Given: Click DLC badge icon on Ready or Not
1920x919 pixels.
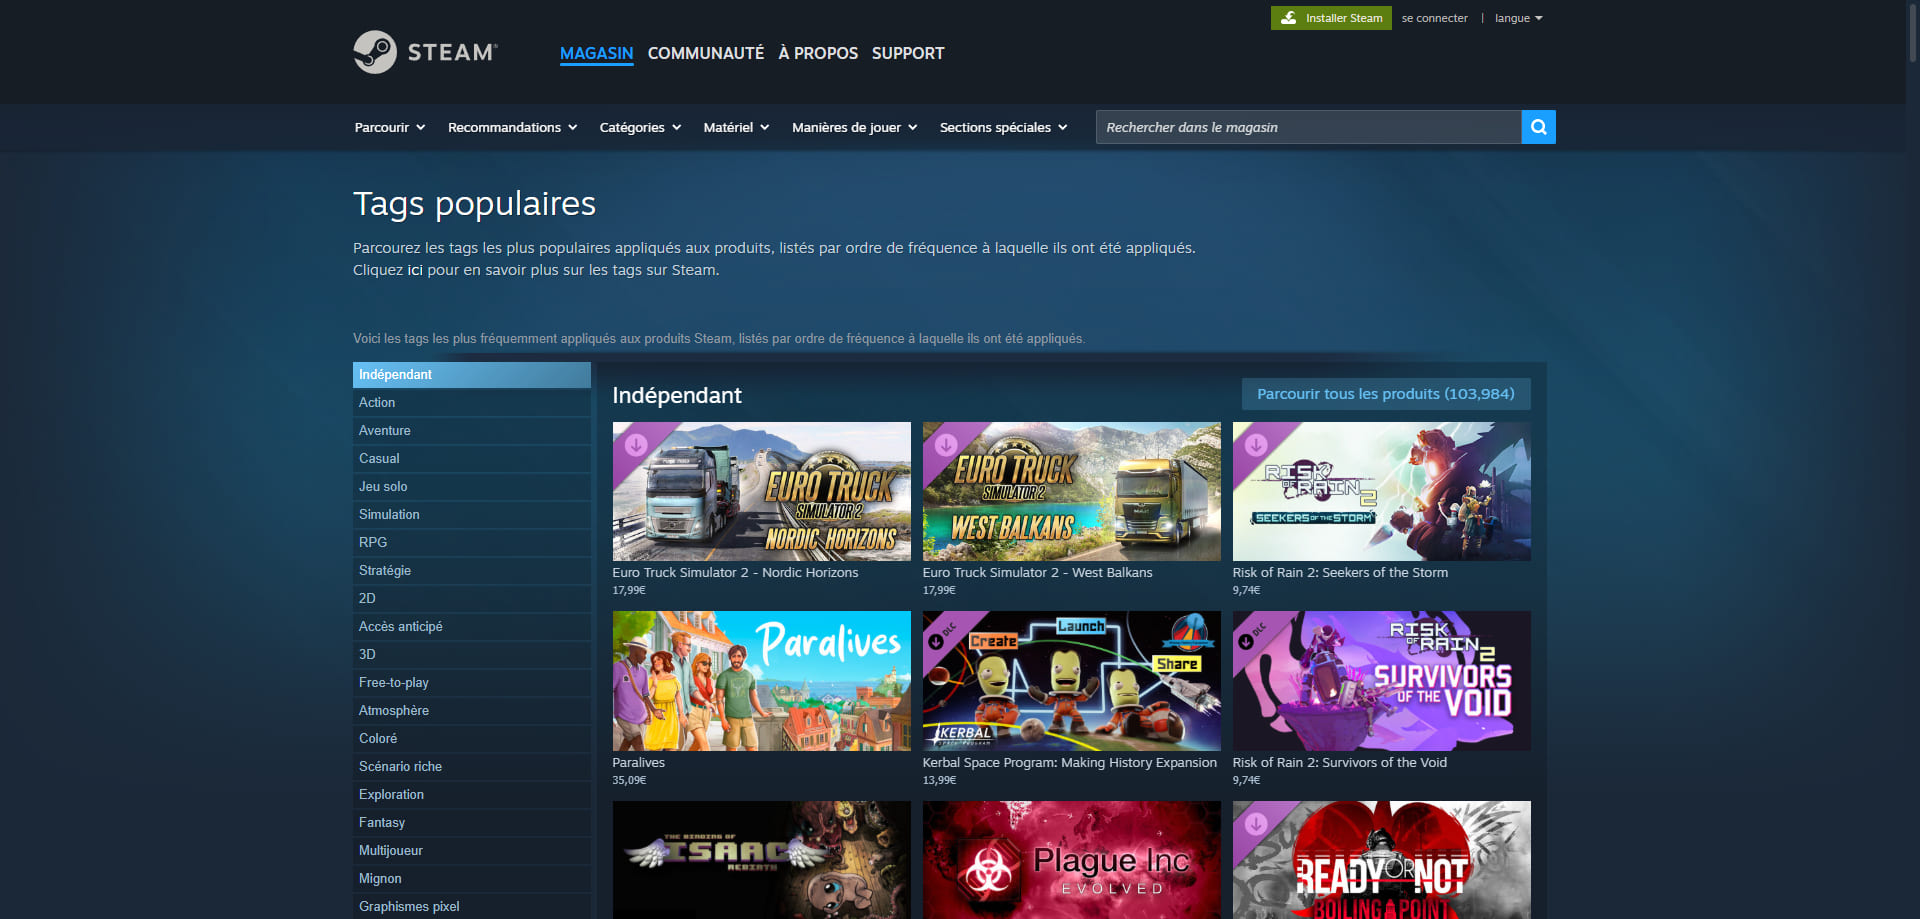Looking at the screenshot, I should 1256,824.
